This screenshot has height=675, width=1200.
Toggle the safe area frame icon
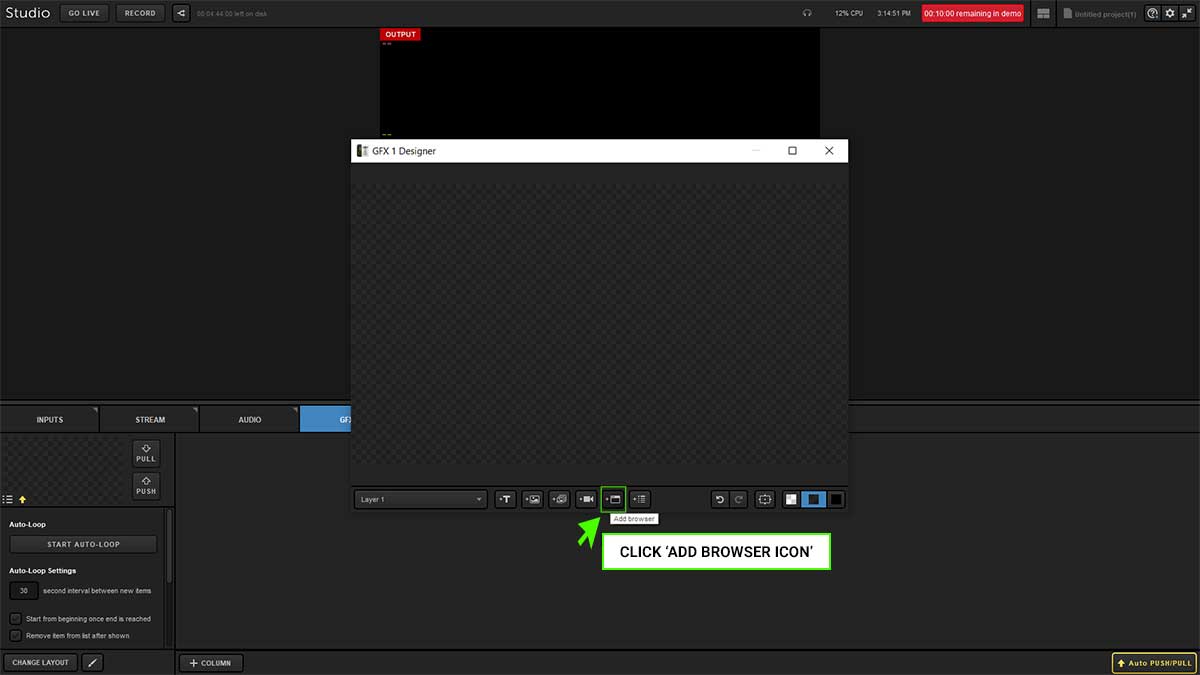pyautogui.click(x=765, y=499)
